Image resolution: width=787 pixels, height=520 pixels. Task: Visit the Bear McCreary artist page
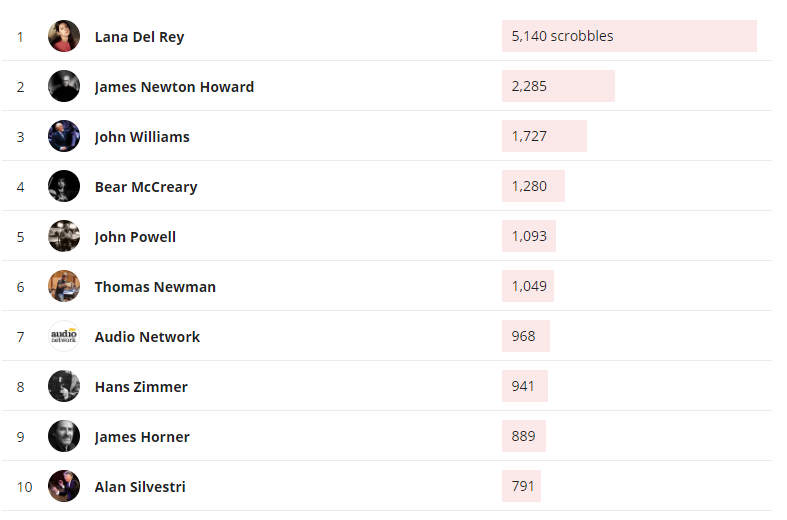[146, 187]
